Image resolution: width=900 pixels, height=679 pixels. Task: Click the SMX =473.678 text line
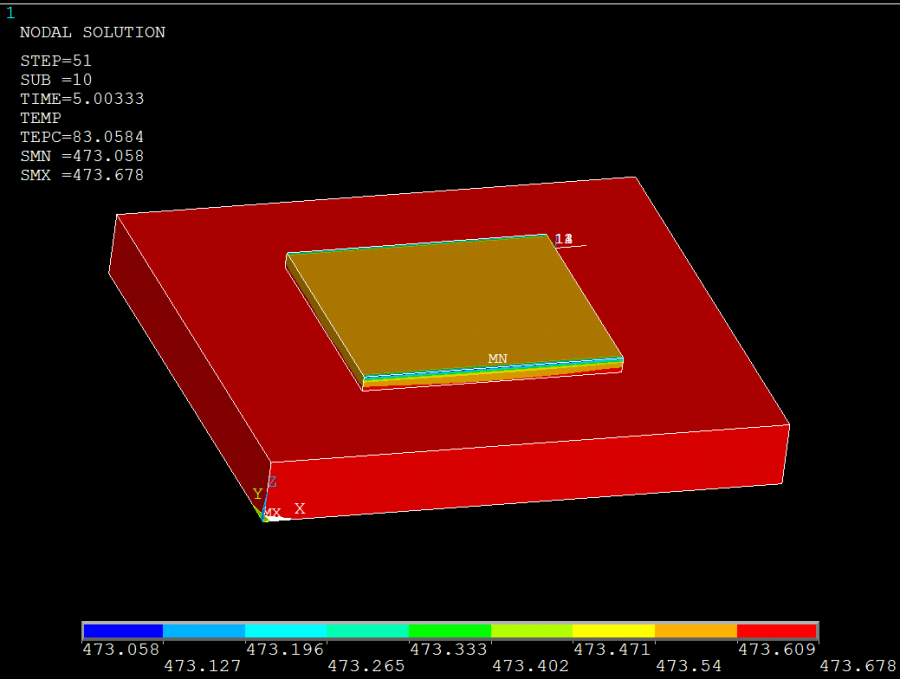point(82,175)
